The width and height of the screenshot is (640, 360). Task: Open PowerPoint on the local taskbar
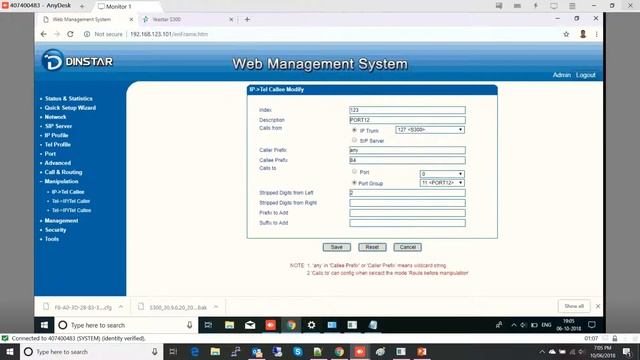(422, 351)
